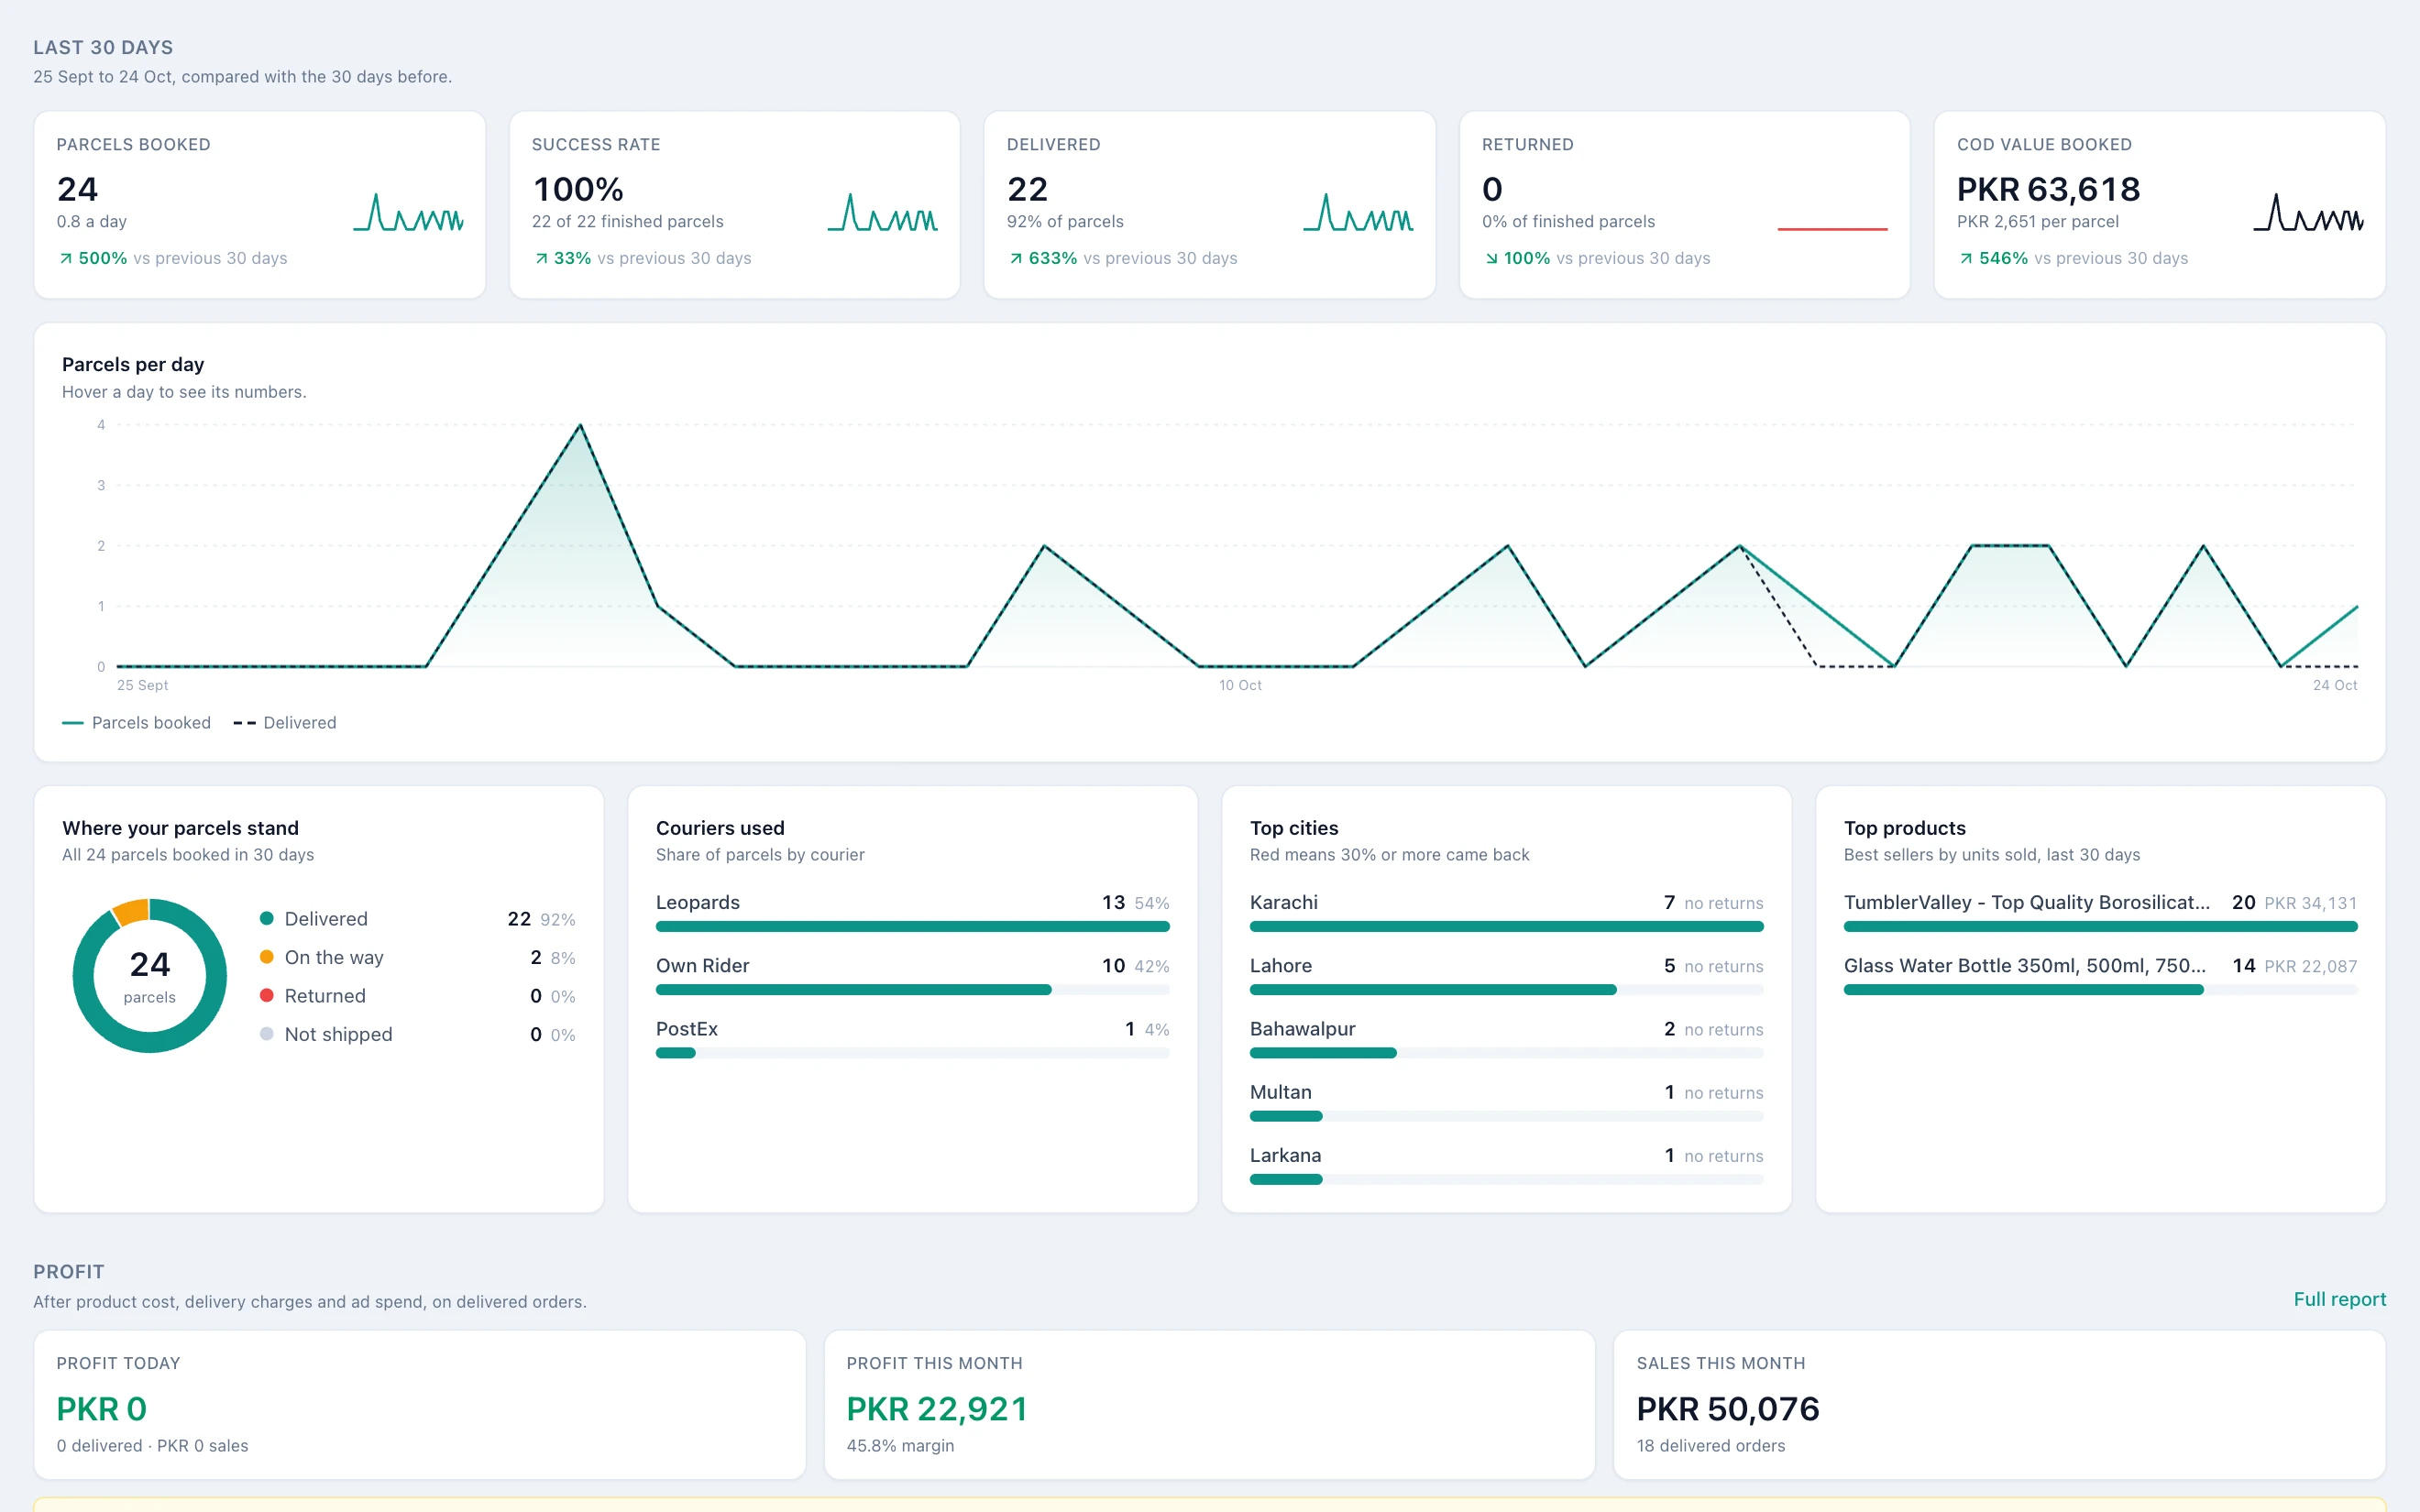Click the up arrow beside 500%
The height and width of the screenshot is (1512, 2420).
(x=65, y=258)
